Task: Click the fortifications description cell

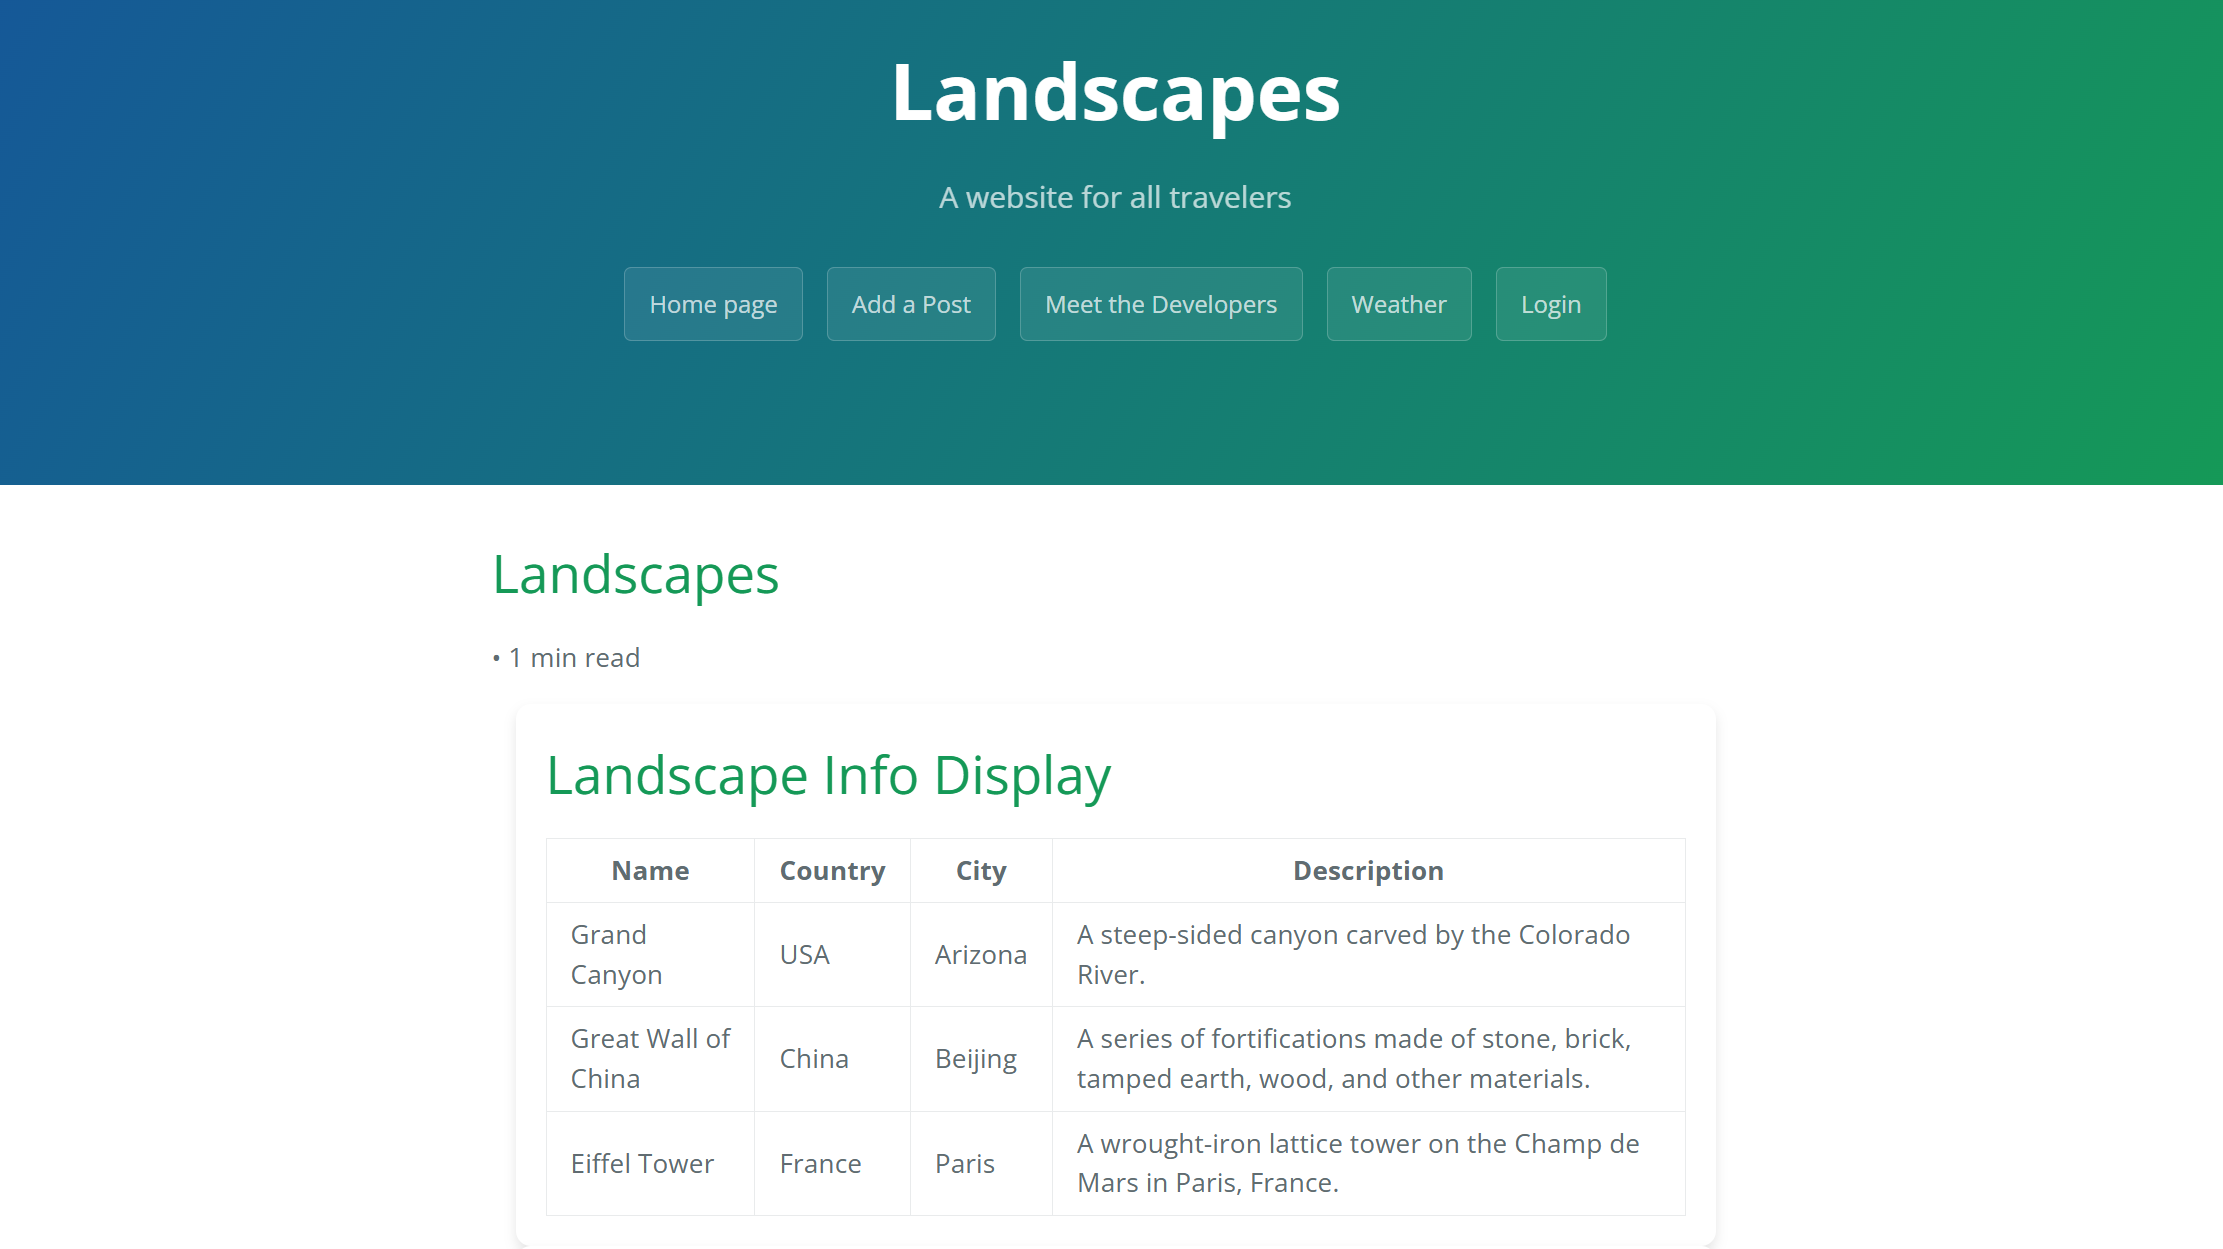Action: click(x=1368, y=1058)
